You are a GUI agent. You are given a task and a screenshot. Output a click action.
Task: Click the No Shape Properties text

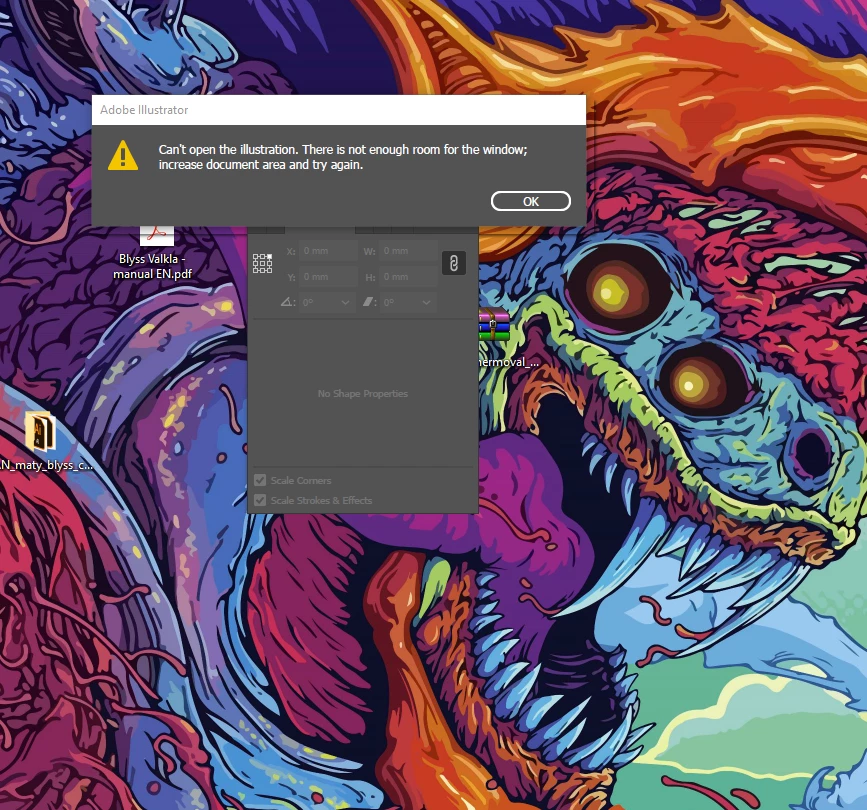[363, 394]
